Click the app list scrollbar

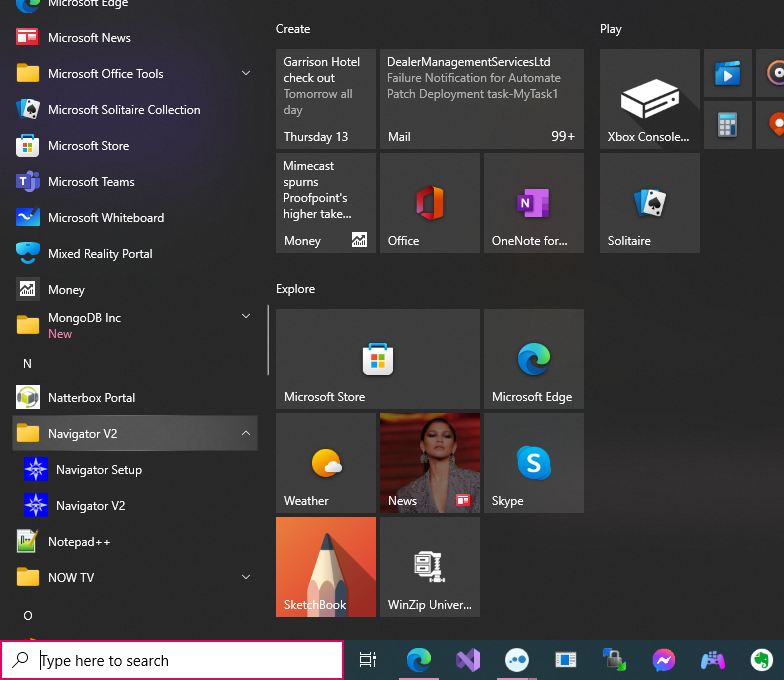[x=268, y=340]
